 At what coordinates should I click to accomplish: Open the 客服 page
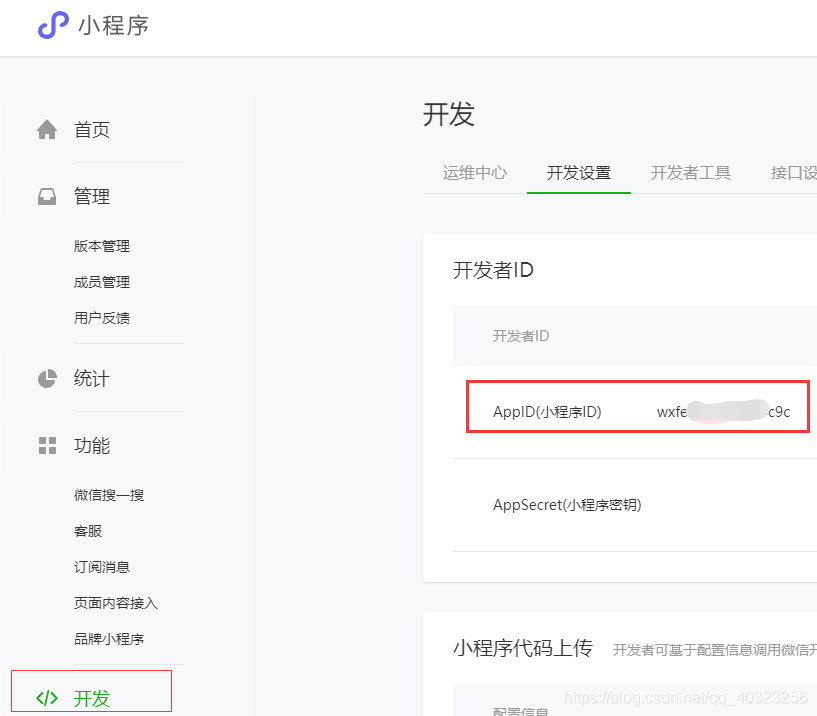[x=87, y=530]
